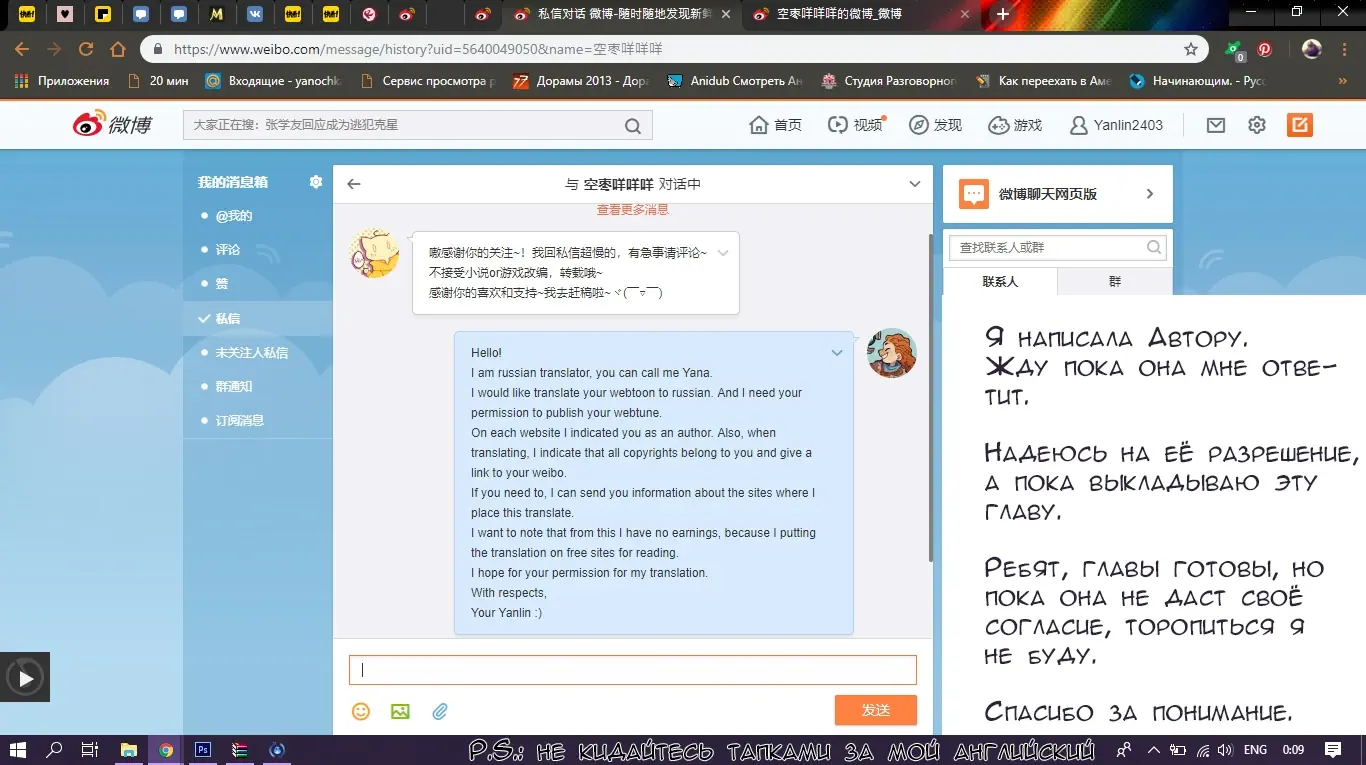The height and width of the screenshot is (765, 1366).
Task: Open the dropdown arrow on the English message
Action: [x=837, y=353]
